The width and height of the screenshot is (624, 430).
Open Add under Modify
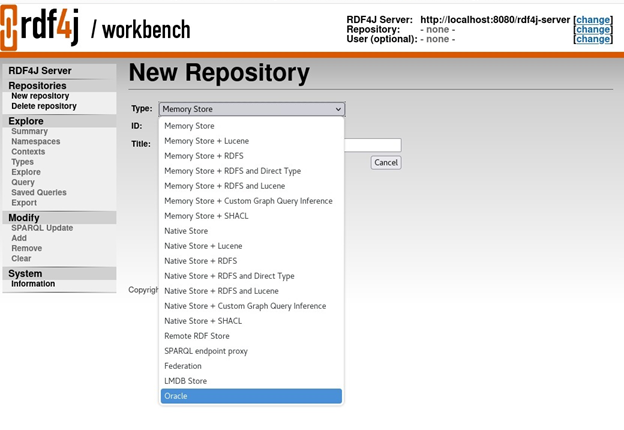19,238
